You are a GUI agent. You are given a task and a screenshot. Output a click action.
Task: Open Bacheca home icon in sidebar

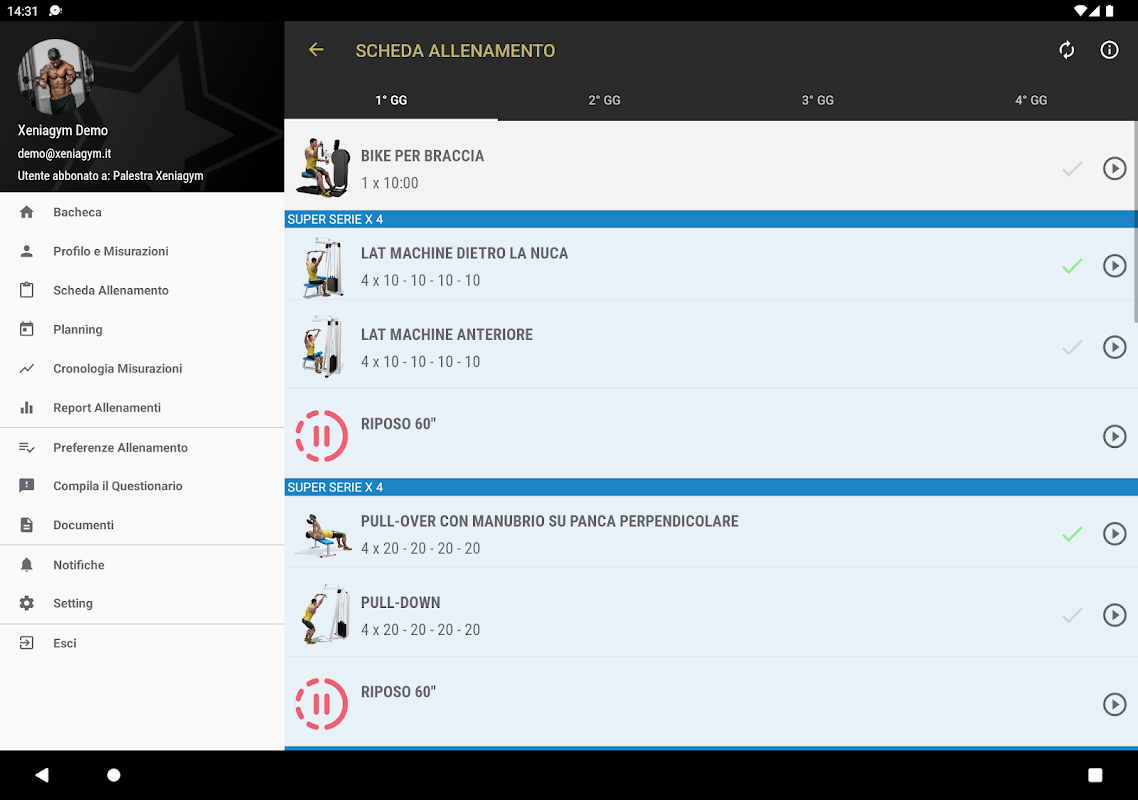point(27,212)
